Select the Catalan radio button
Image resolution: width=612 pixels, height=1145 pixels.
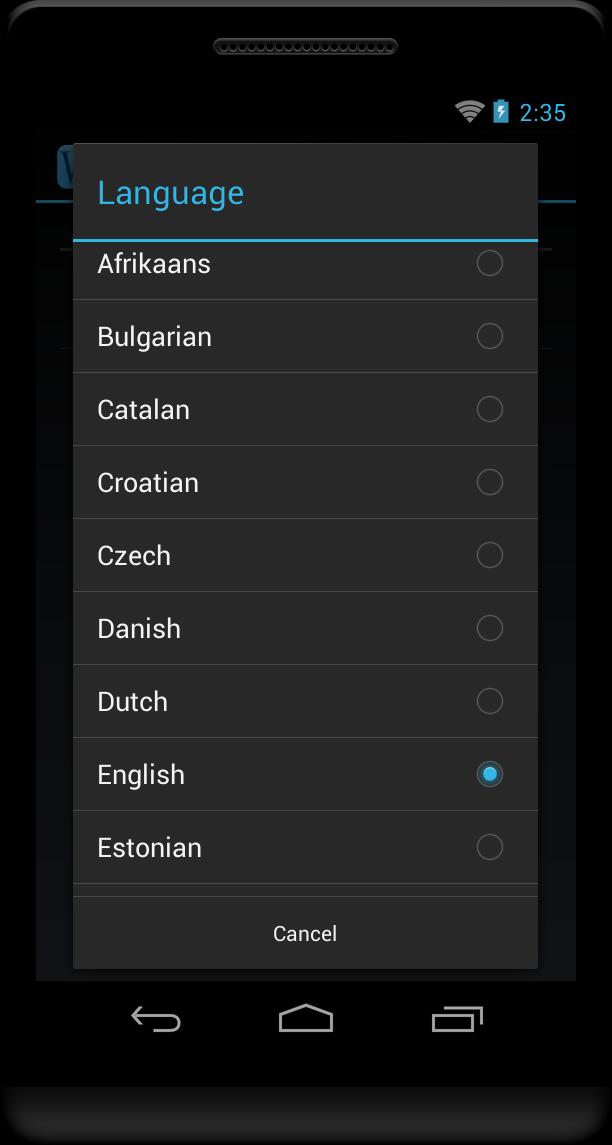pyautogui.click(x=490, y=409)
